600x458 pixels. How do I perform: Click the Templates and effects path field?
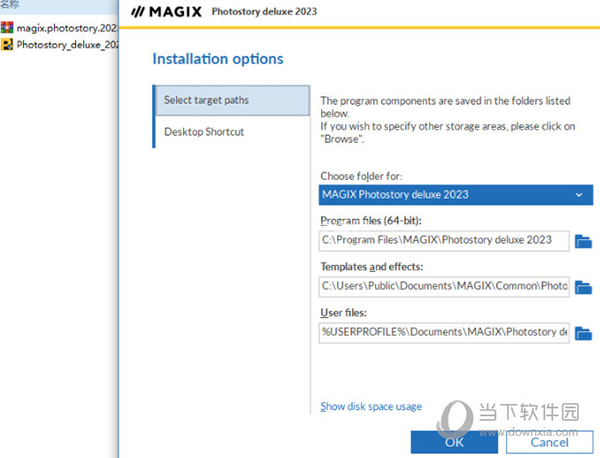(444, 287)
